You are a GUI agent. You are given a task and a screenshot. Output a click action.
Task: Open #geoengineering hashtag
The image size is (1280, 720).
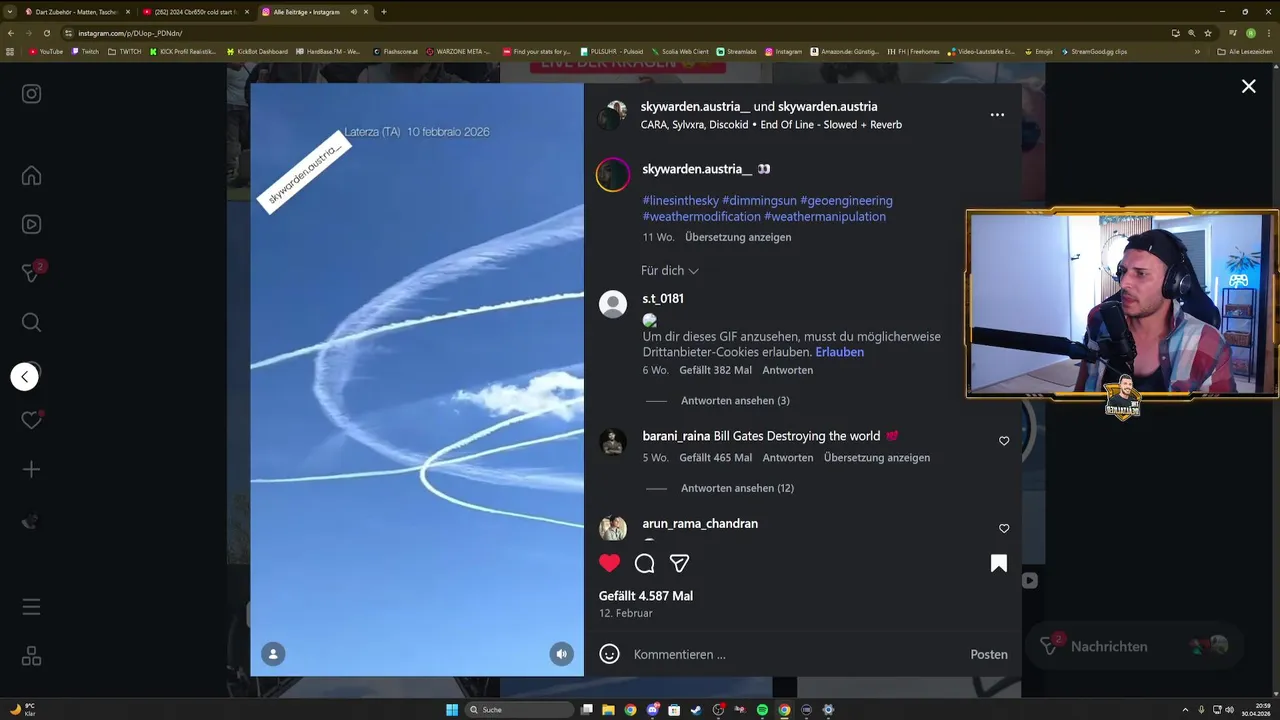tap(846, 201)
